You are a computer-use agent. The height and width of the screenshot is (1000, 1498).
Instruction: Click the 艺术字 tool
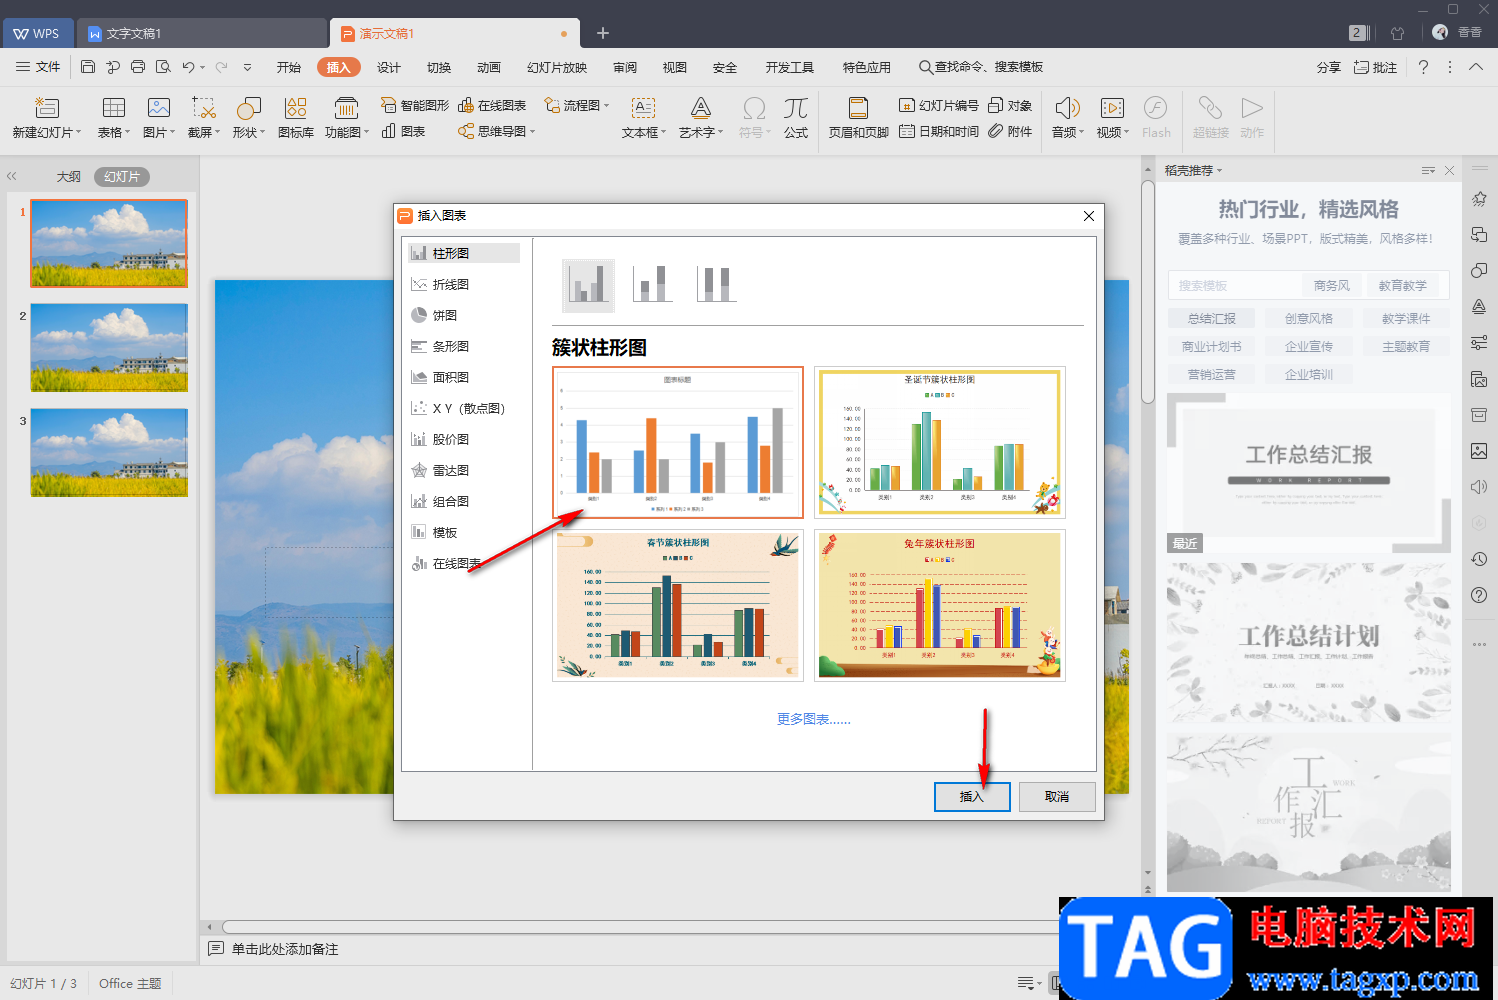tap(701, 118)
